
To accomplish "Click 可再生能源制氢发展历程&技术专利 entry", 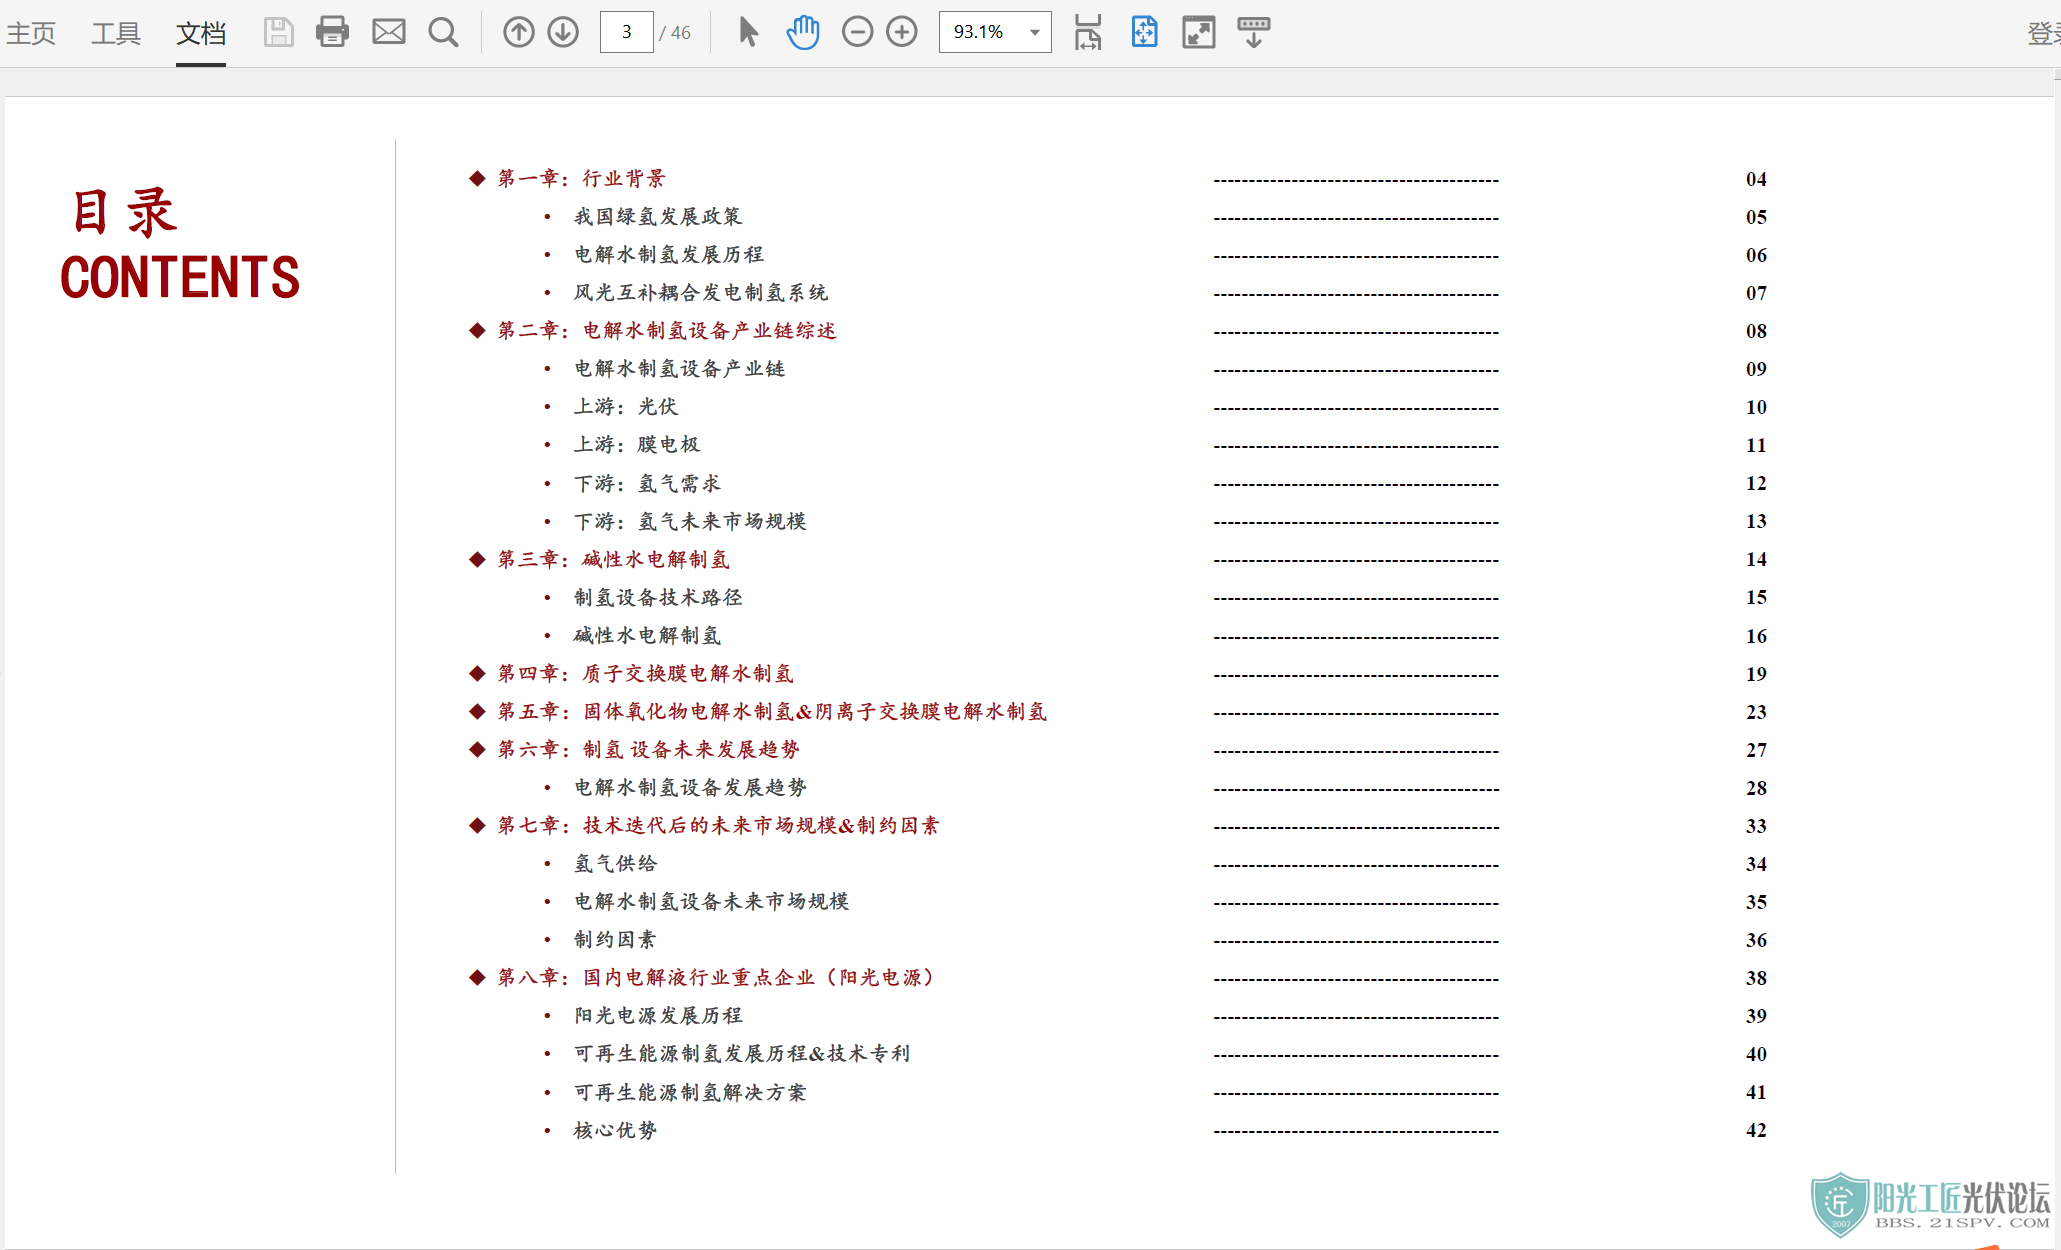I will pyautogui.click(x=742, y=1054).
